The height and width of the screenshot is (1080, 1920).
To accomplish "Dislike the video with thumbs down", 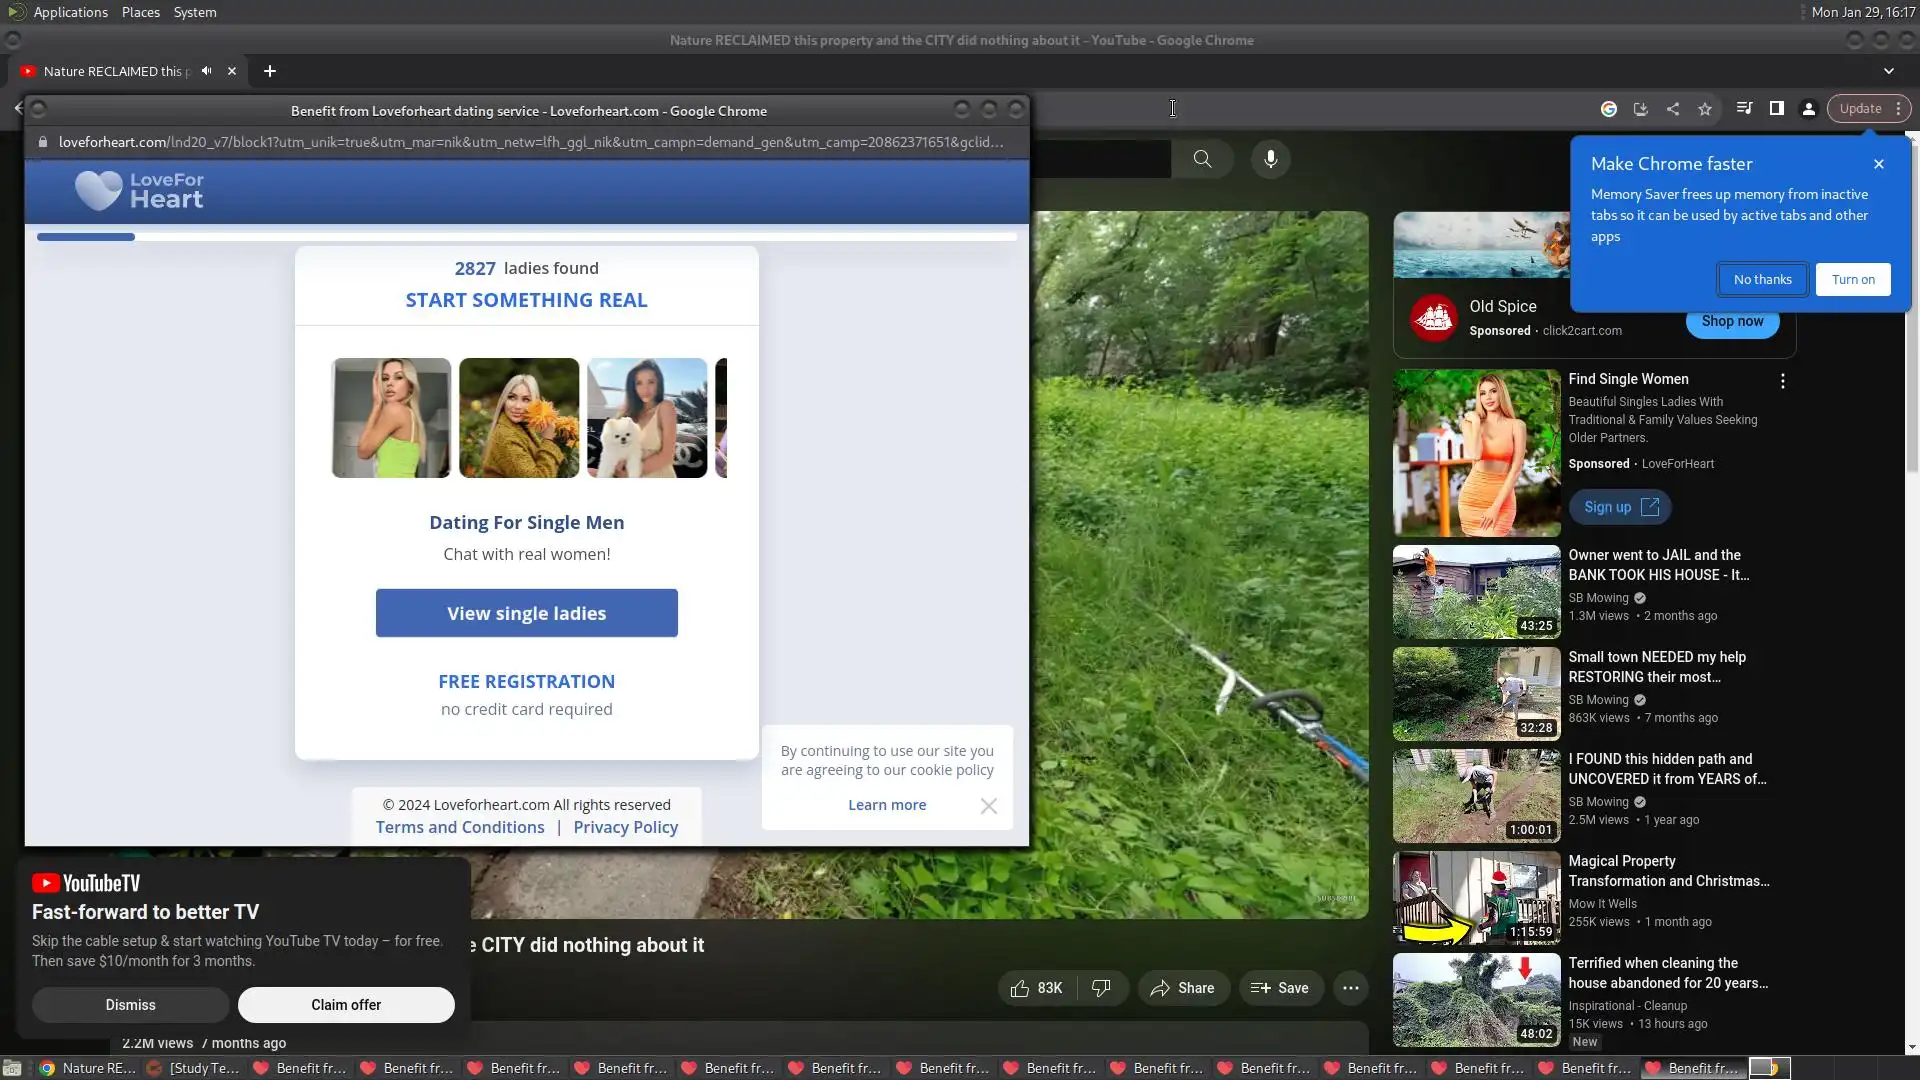I will [1101, 988].
